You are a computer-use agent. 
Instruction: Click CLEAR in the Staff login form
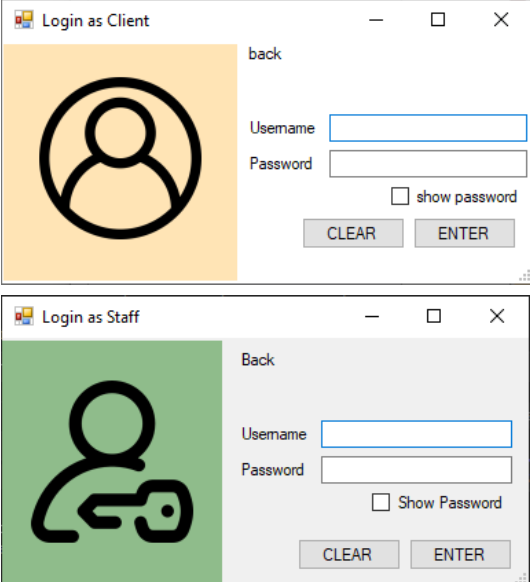349,555
